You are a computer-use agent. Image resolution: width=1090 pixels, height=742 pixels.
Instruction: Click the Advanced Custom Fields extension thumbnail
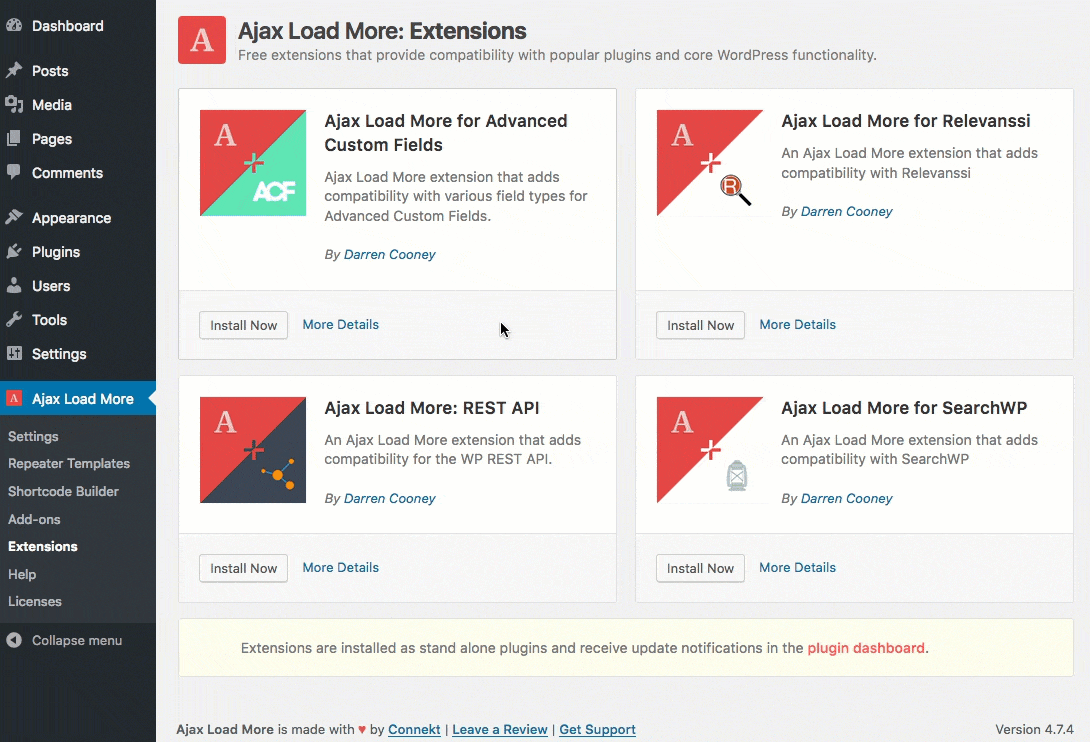(x=253, y=163)
